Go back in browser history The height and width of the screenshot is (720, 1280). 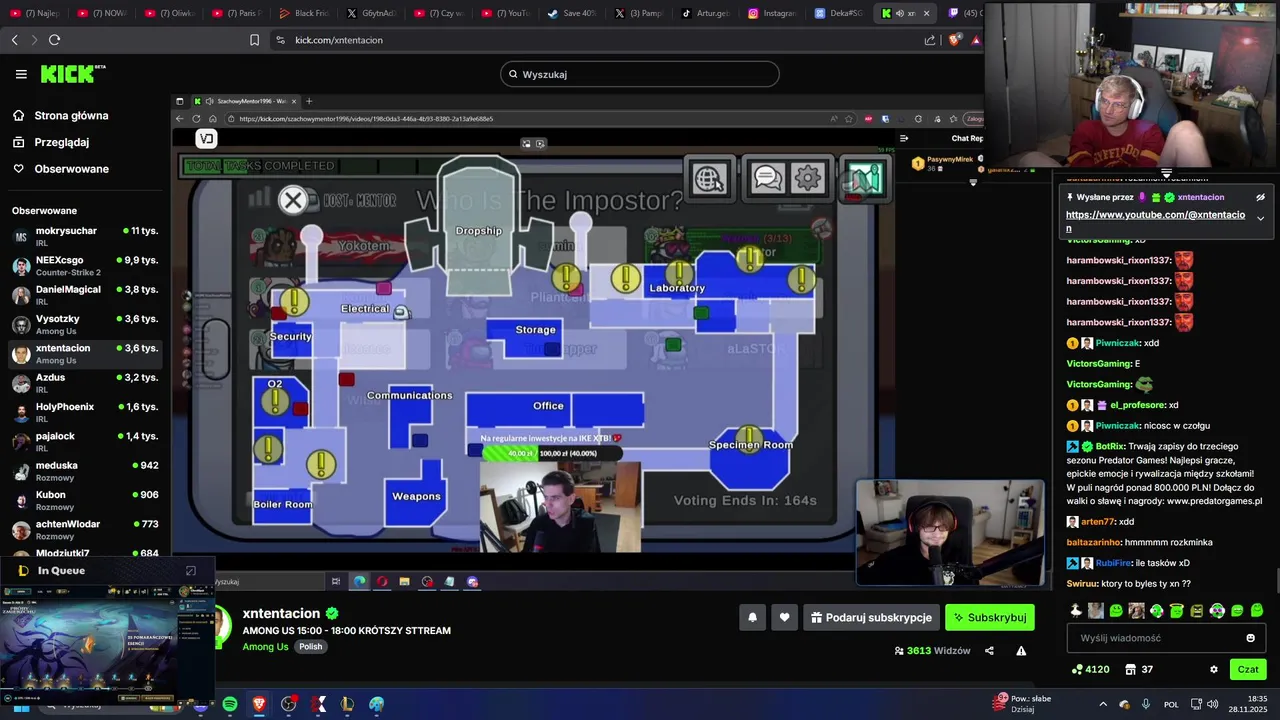(14, 40)
